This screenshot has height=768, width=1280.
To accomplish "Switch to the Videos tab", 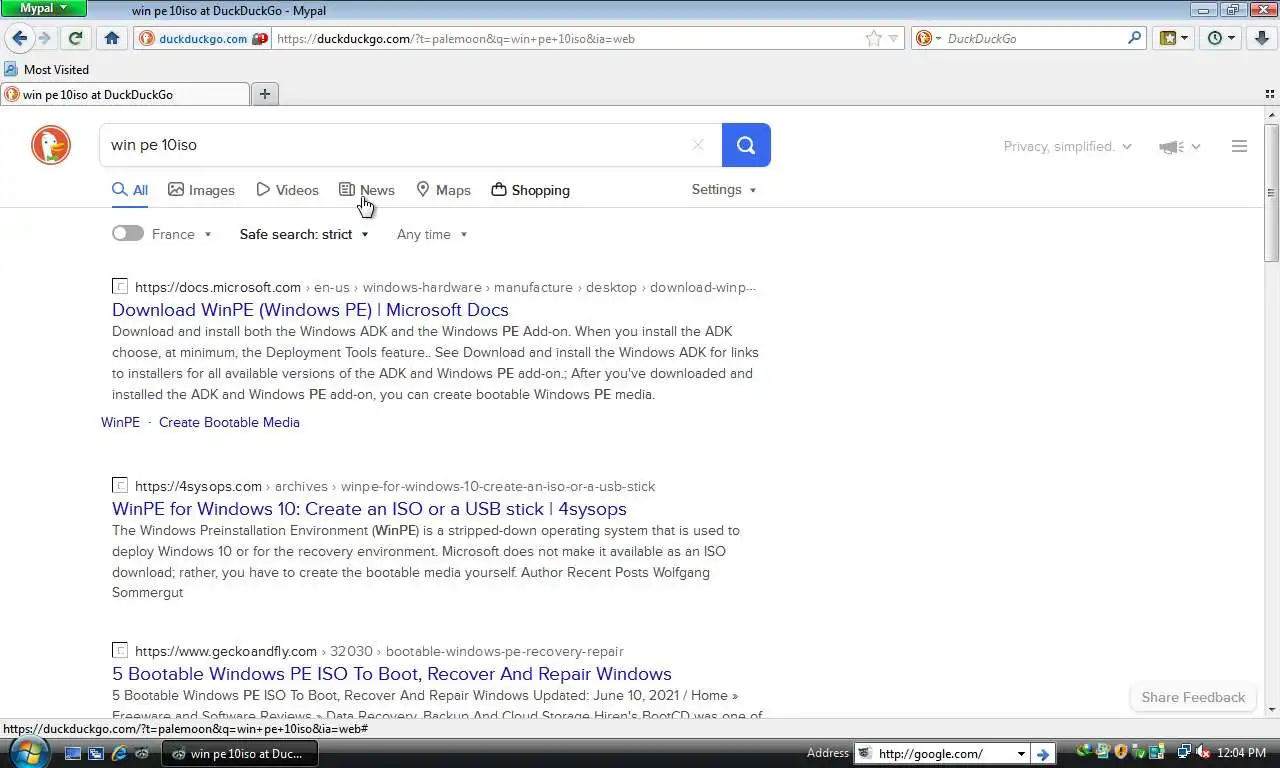I will tap(287, 190).
